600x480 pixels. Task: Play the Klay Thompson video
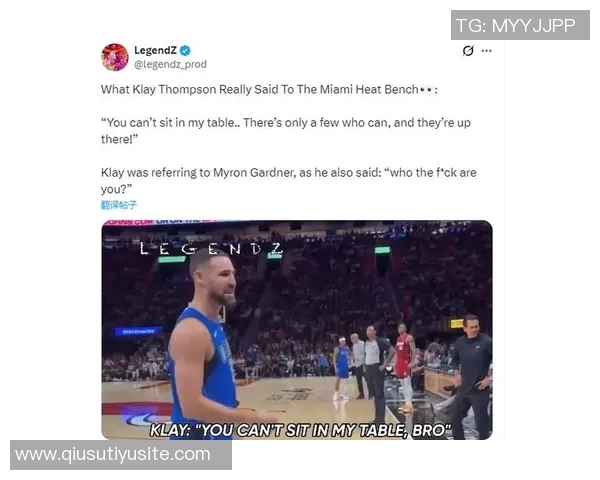pyautogui.click(x=297, y=330)
